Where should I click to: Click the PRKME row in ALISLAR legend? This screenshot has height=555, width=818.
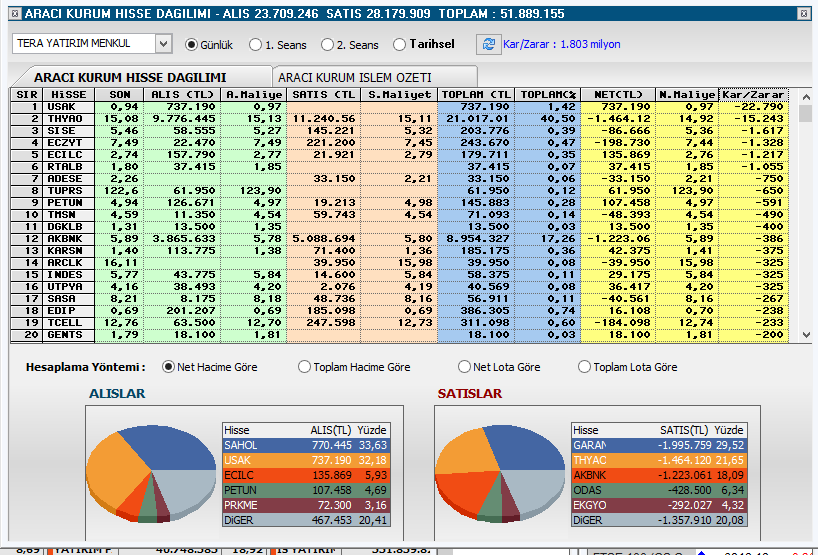tap(306, 505)
